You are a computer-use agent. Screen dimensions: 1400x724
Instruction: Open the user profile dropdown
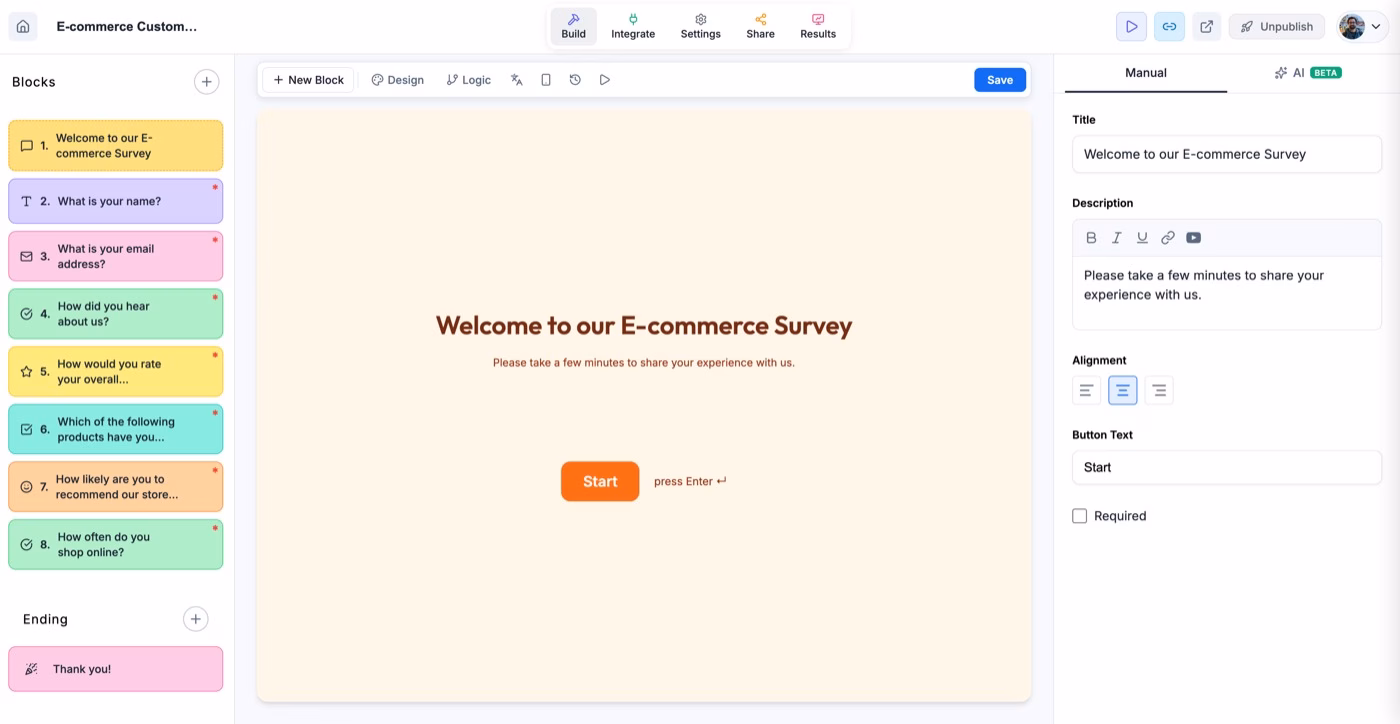pos(1362,27)
